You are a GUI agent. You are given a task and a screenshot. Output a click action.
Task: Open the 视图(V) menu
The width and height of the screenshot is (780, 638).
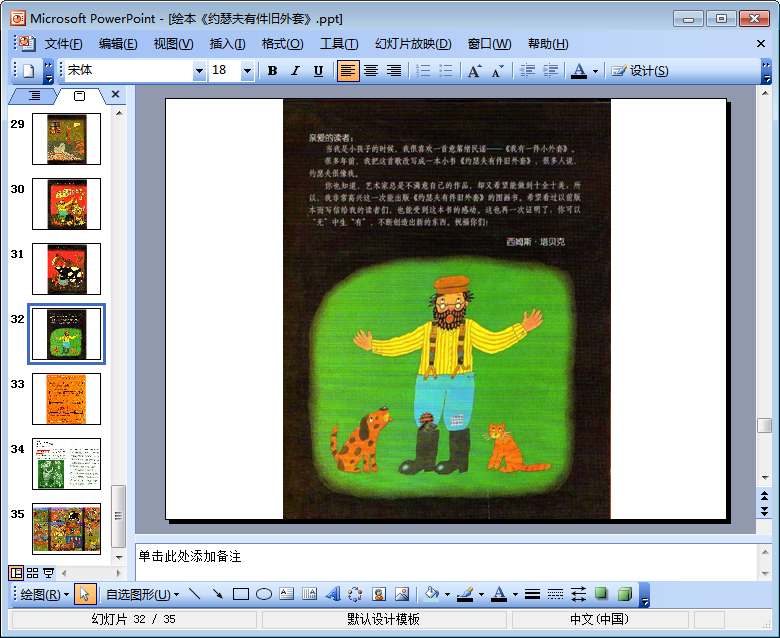pos(173,44)
